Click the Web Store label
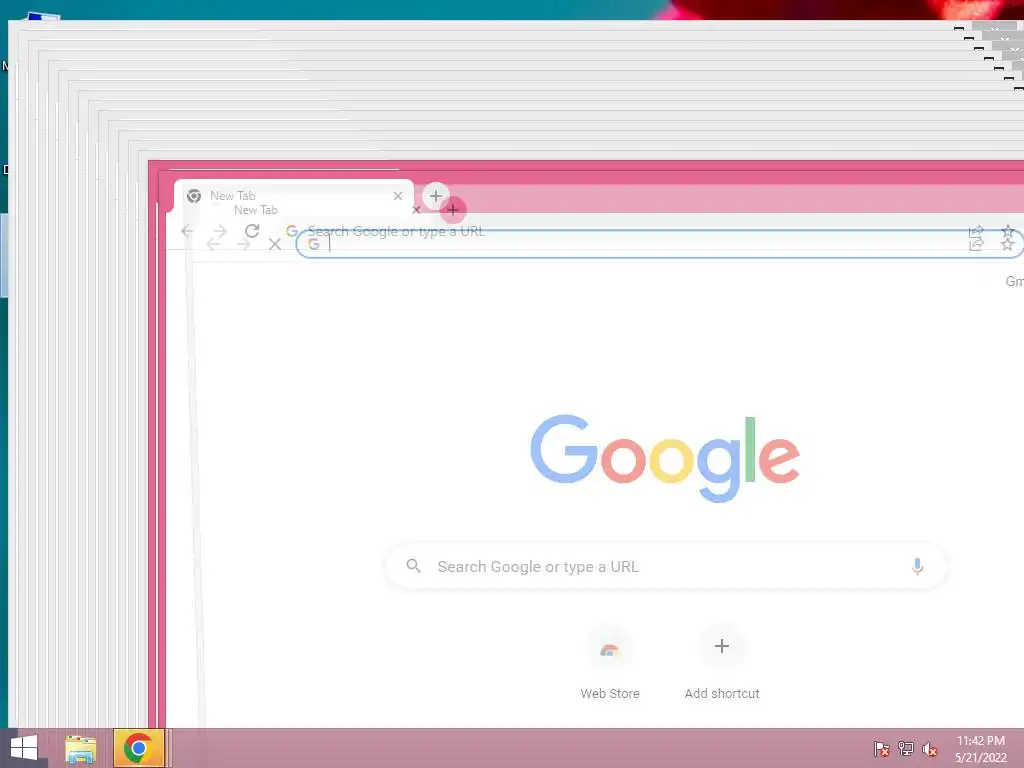The height and width of the screenshot is (768, 1024). click(610, 694)
